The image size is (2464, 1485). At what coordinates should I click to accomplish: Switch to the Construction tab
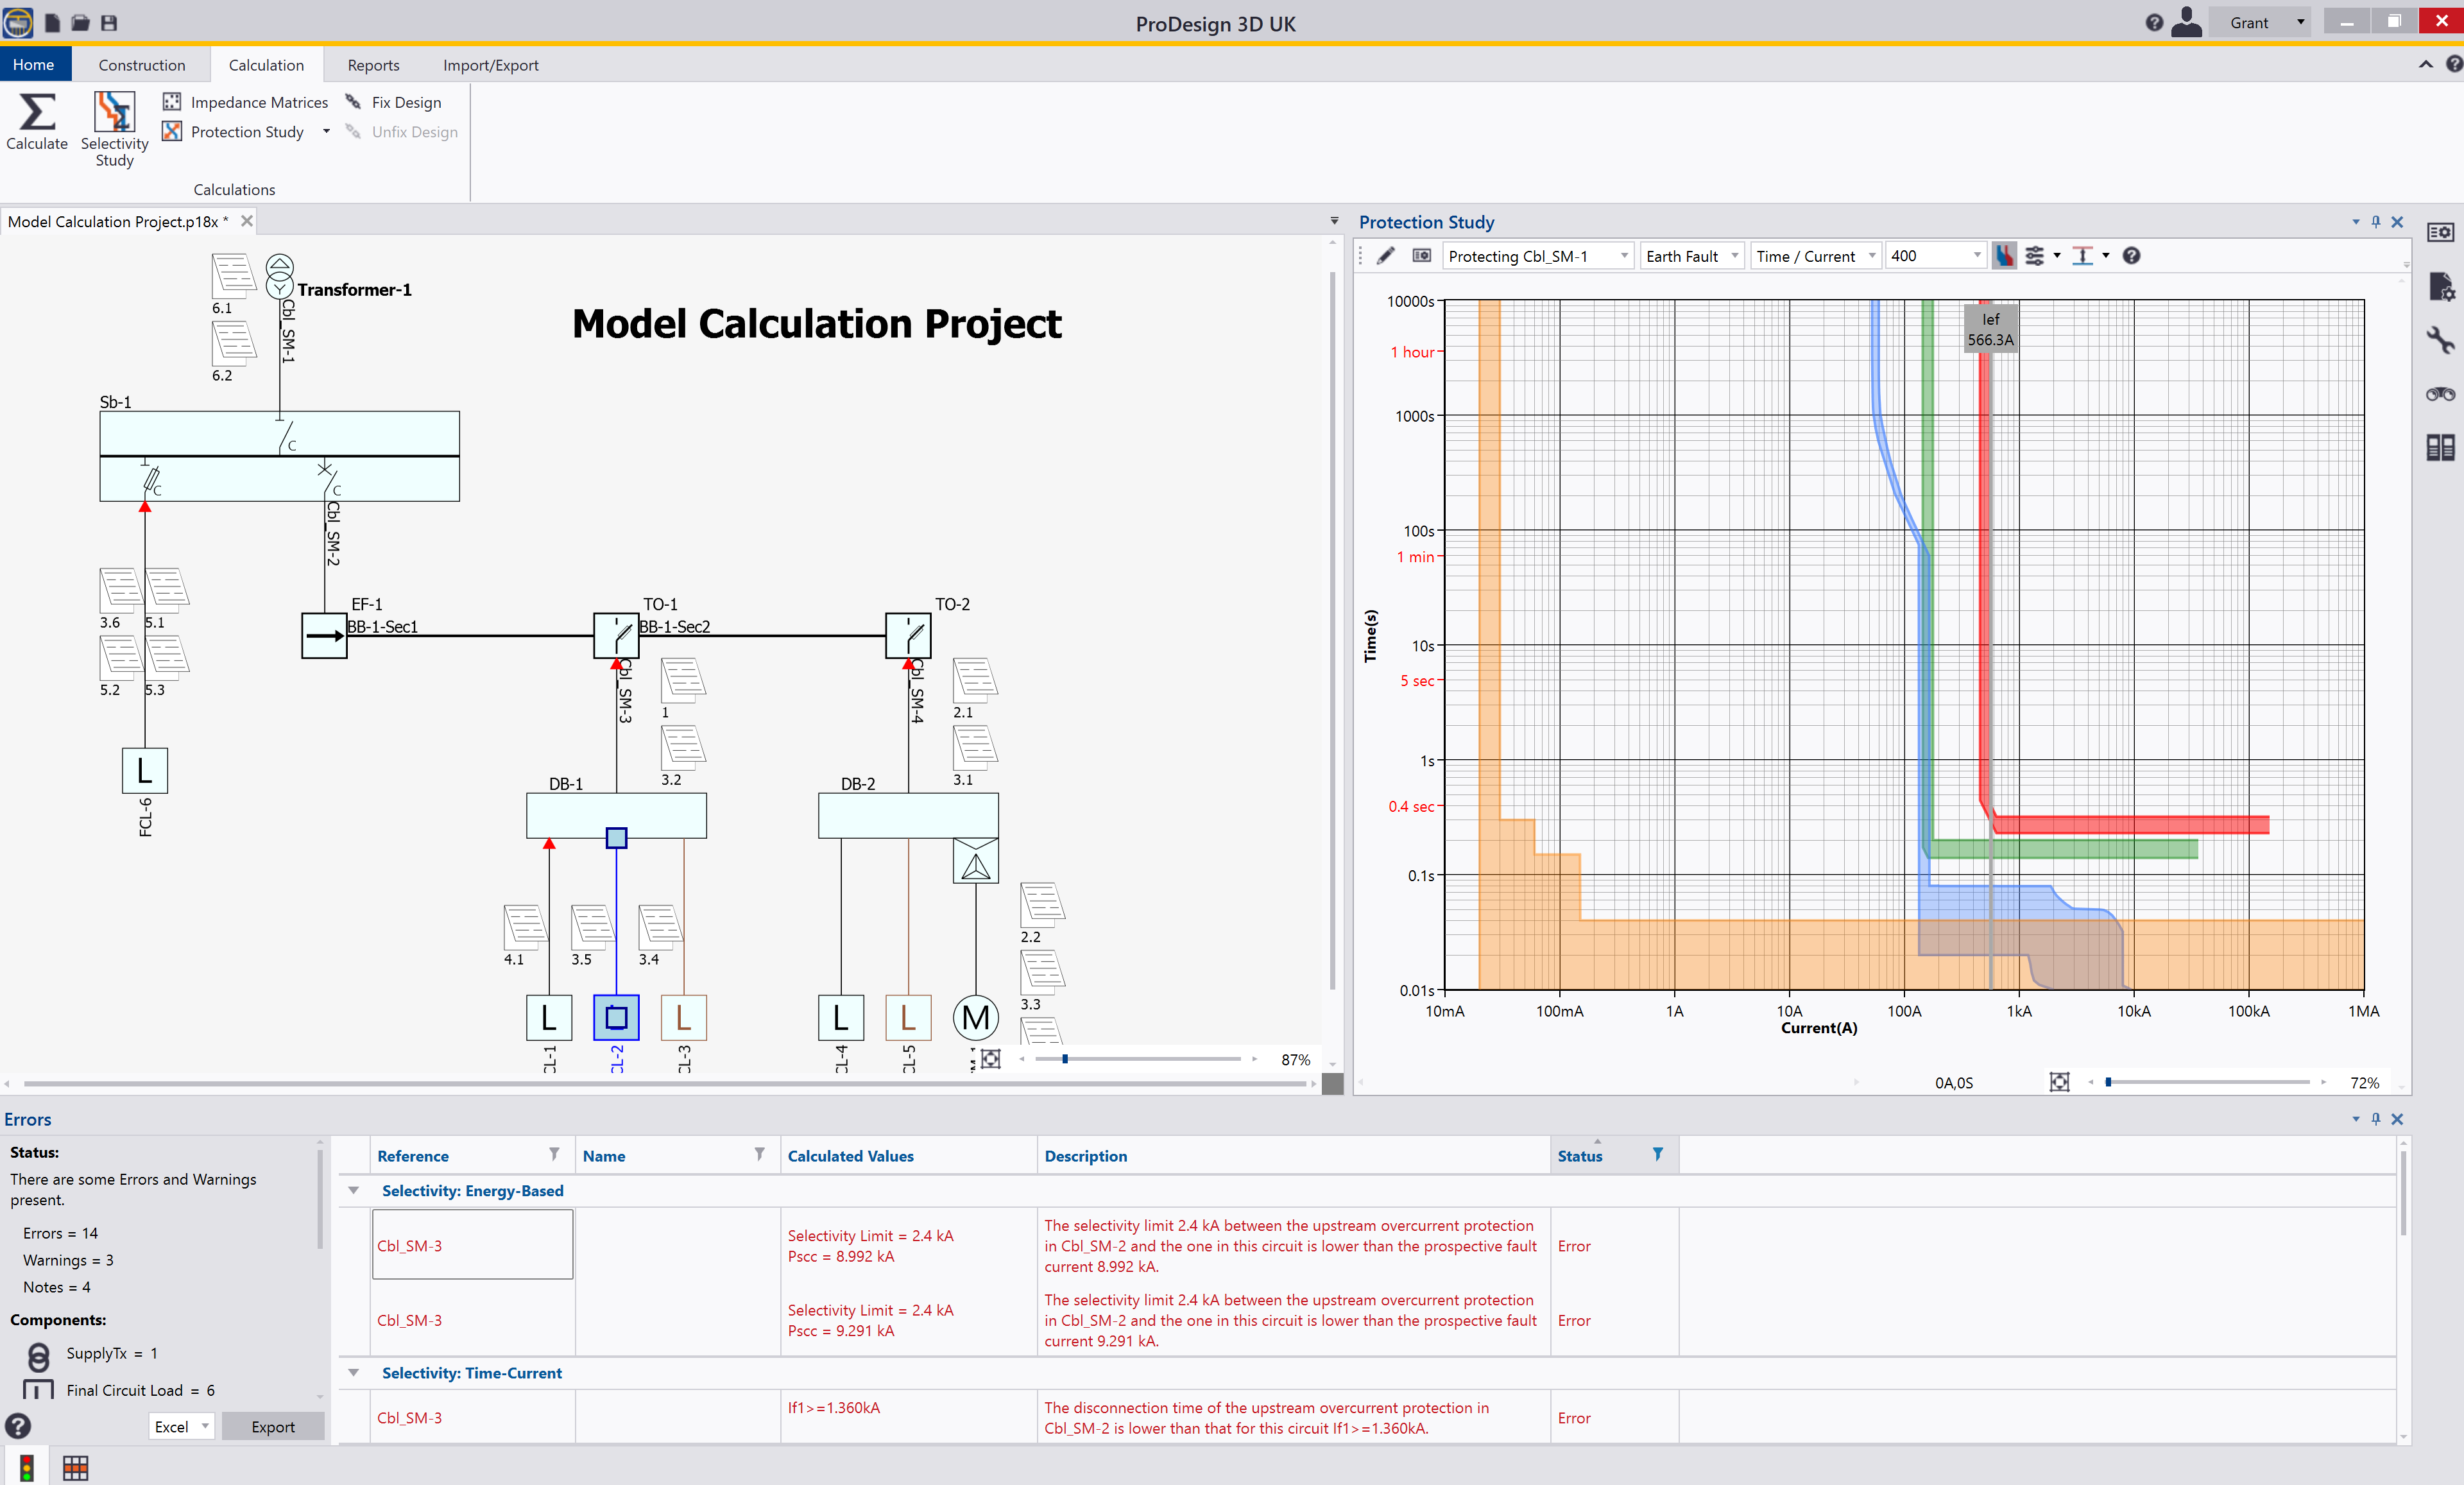(142, 64)
